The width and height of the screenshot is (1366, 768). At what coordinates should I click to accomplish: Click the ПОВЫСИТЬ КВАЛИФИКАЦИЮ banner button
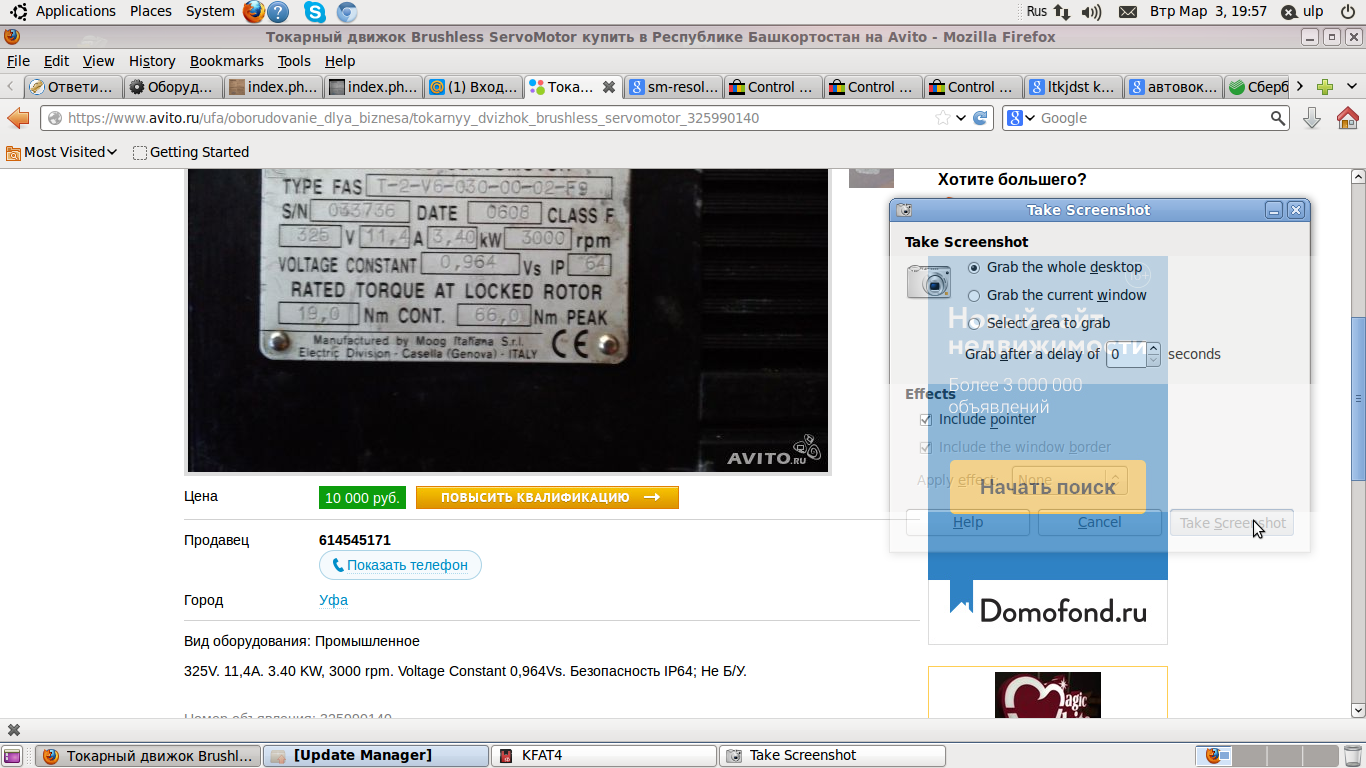click(x=547, y=497)
